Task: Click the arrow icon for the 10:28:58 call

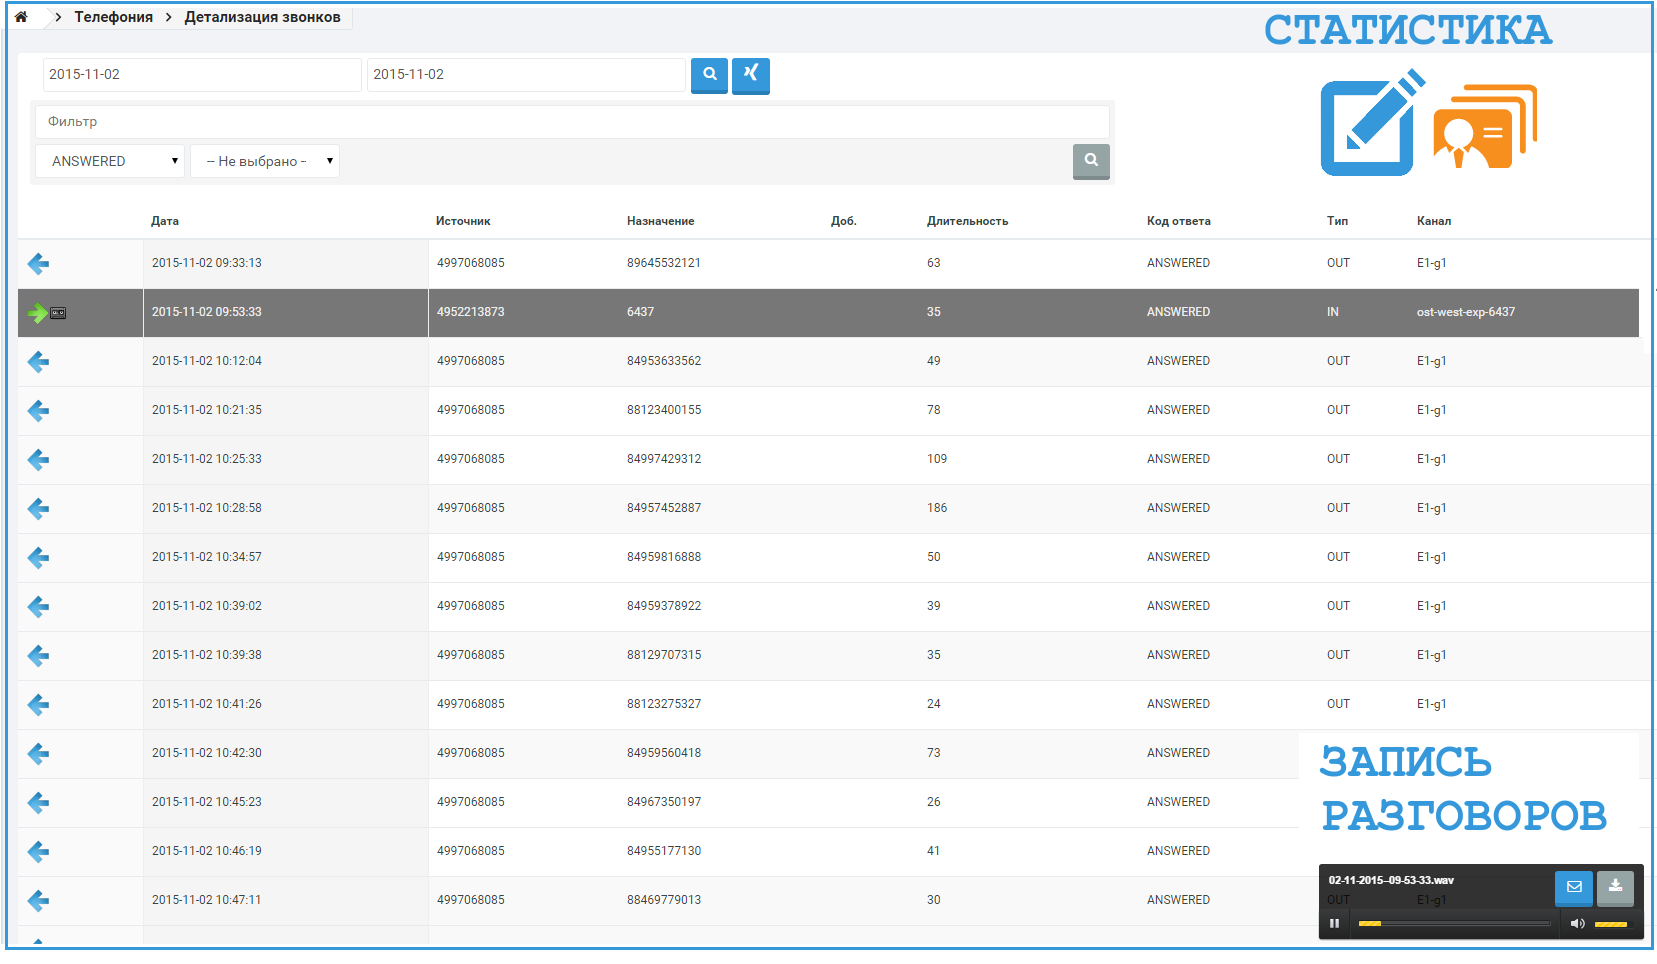Action: 38,509
